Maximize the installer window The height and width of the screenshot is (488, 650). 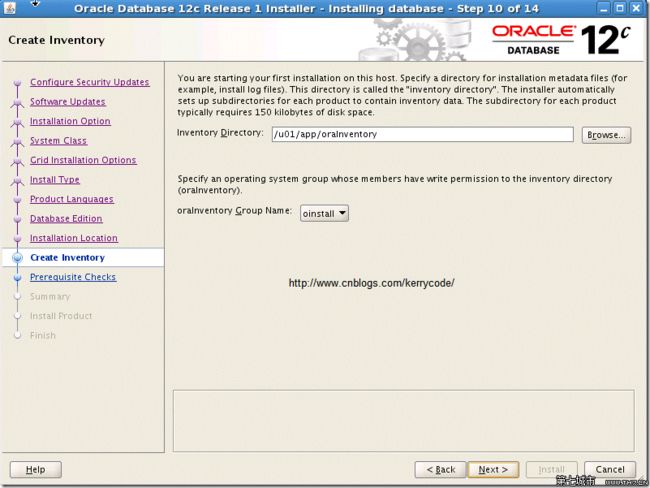pyautogui.click(x=620, y=7)
